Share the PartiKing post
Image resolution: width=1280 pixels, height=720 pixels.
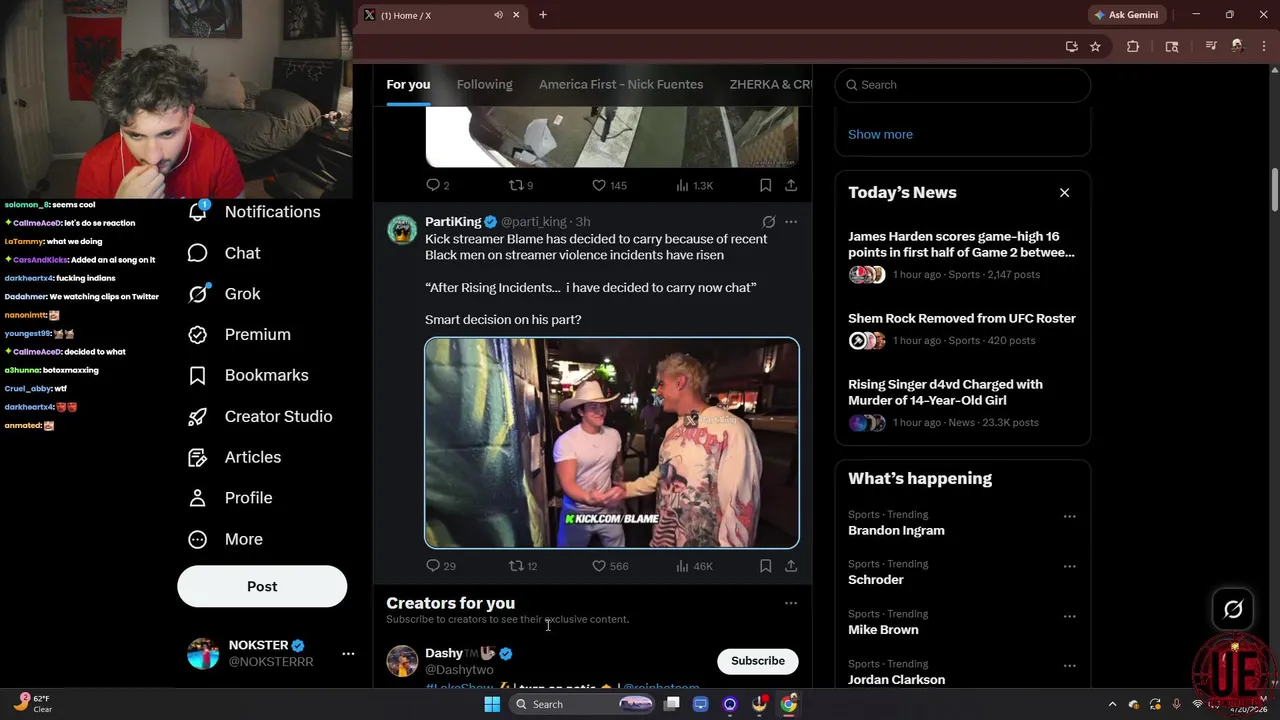[x=791, y=566]
